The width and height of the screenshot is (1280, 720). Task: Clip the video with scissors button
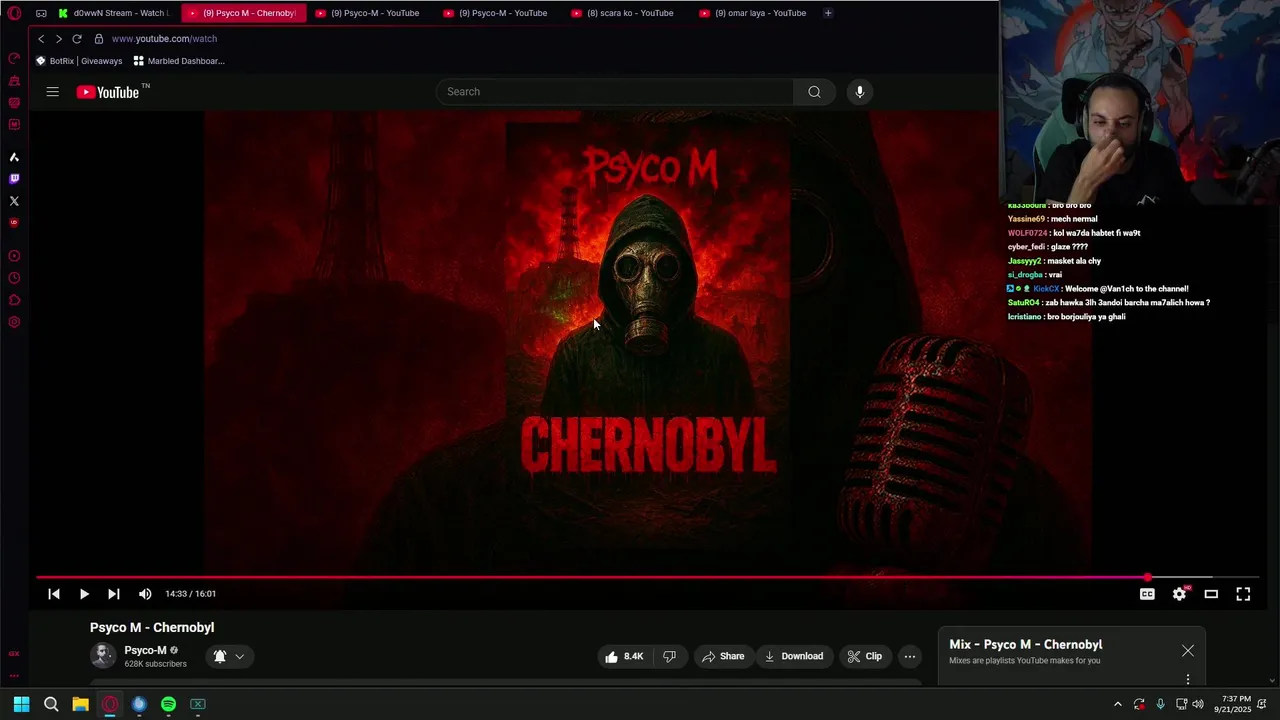(865, 656)
